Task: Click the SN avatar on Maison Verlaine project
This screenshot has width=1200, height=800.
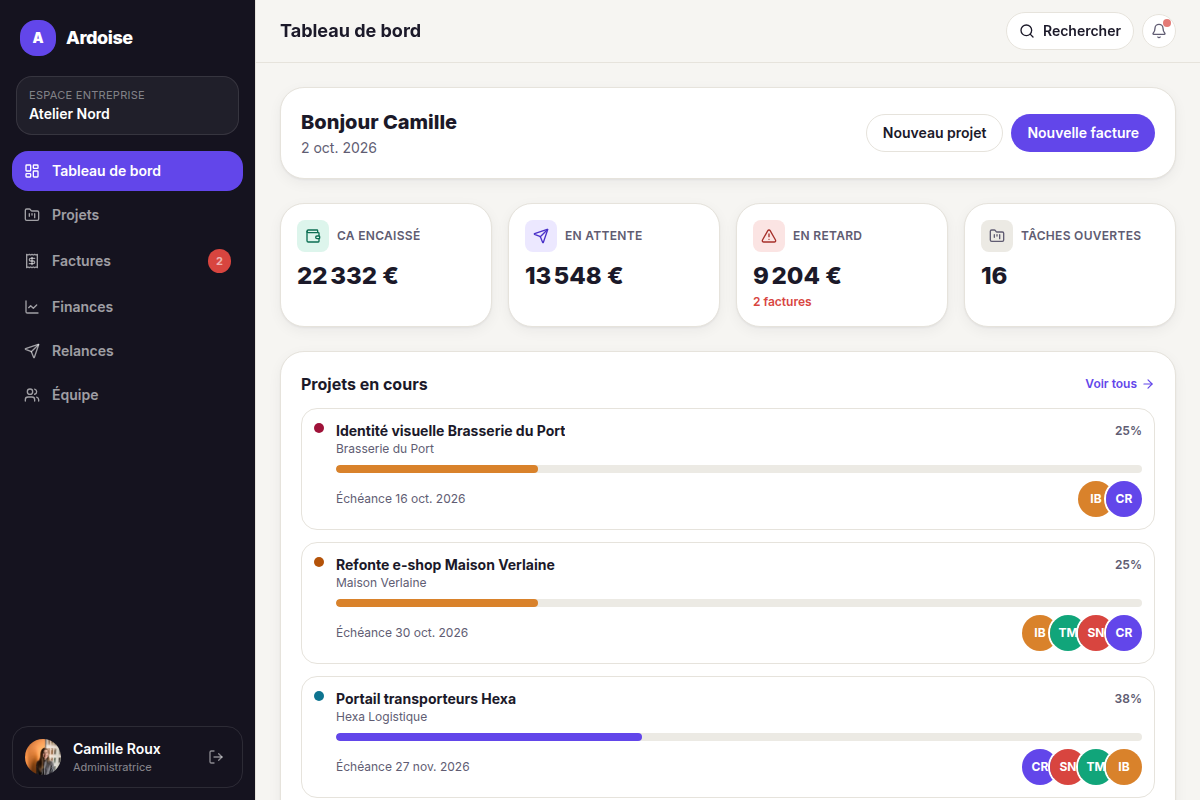Action: (1096, 633)
